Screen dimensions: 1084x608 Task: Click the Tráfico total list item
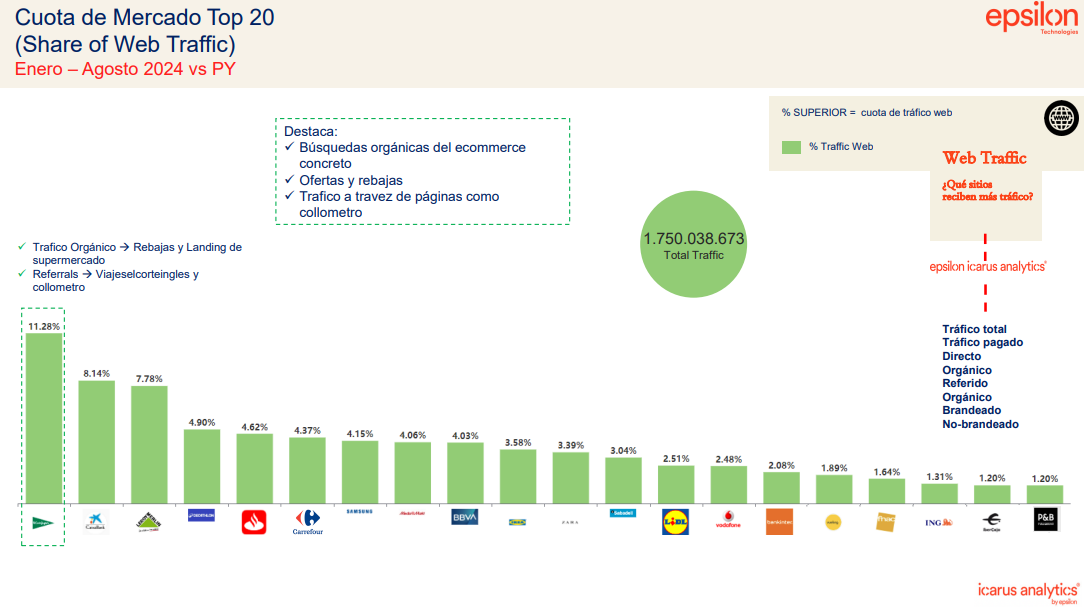pyautogui.click(x=974, y=329)
